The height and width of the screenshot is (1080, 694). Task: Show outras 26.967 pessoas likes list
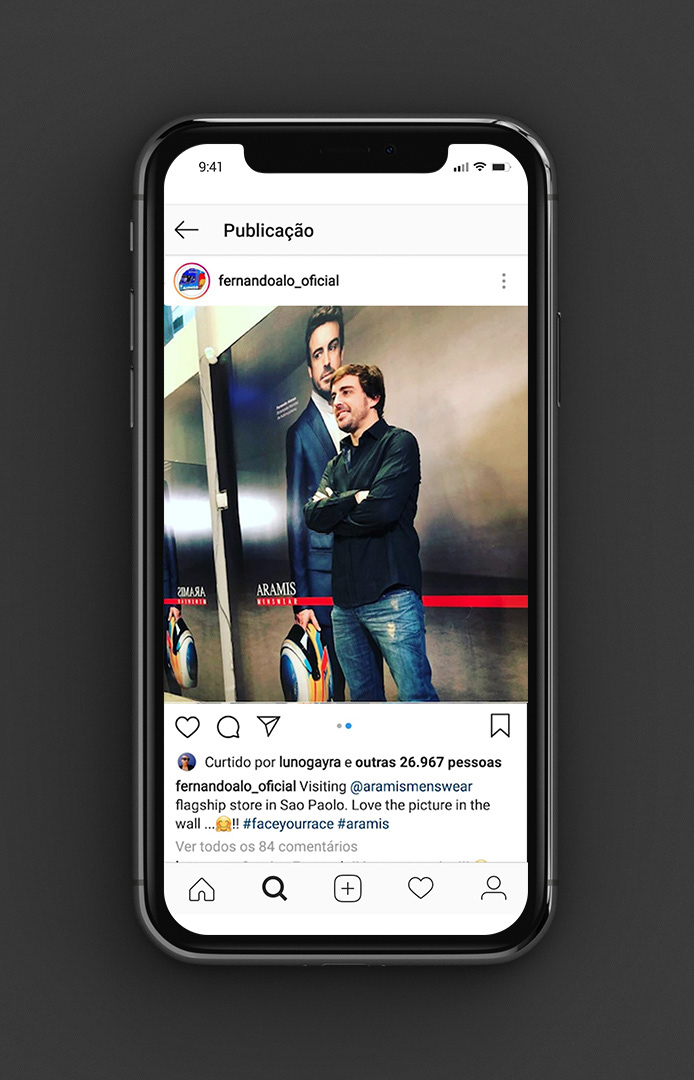point(428,762)
